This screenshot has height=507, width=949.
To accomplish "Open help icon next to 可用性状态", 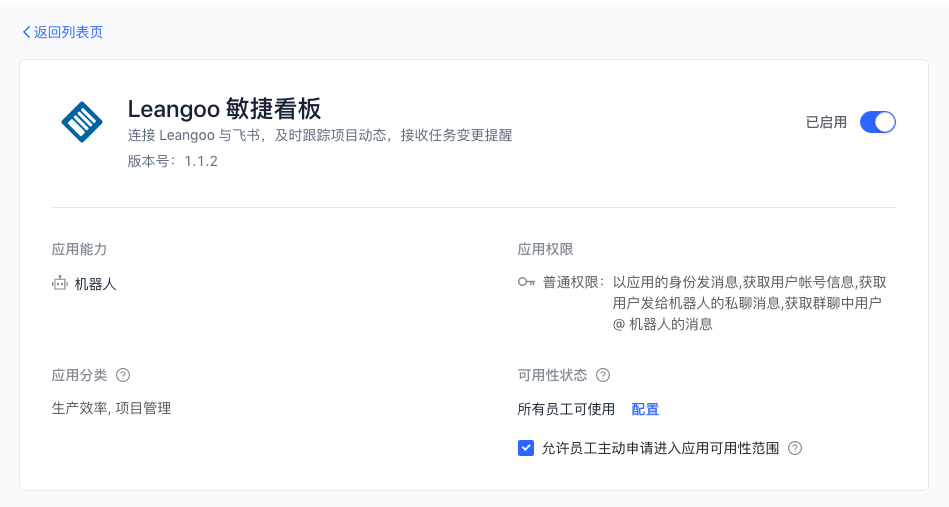I will [x=603, y=376].
